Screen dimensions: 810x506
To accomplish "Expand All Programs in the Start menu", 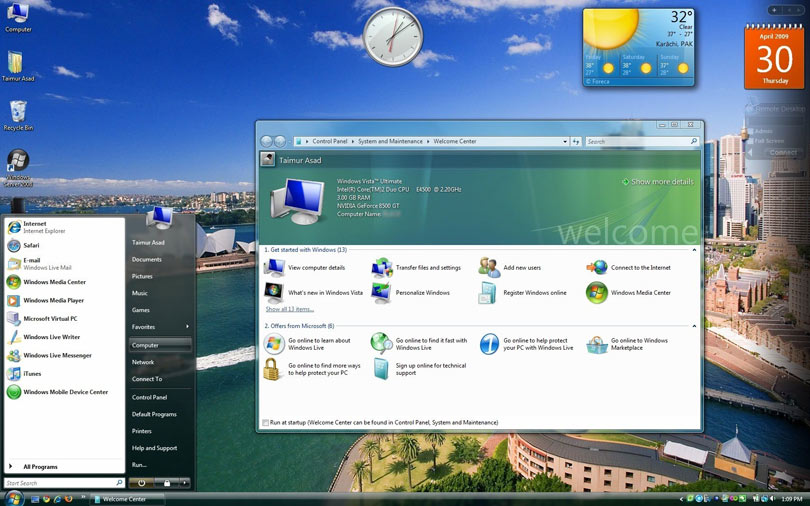I will click(x=40, y=466).
